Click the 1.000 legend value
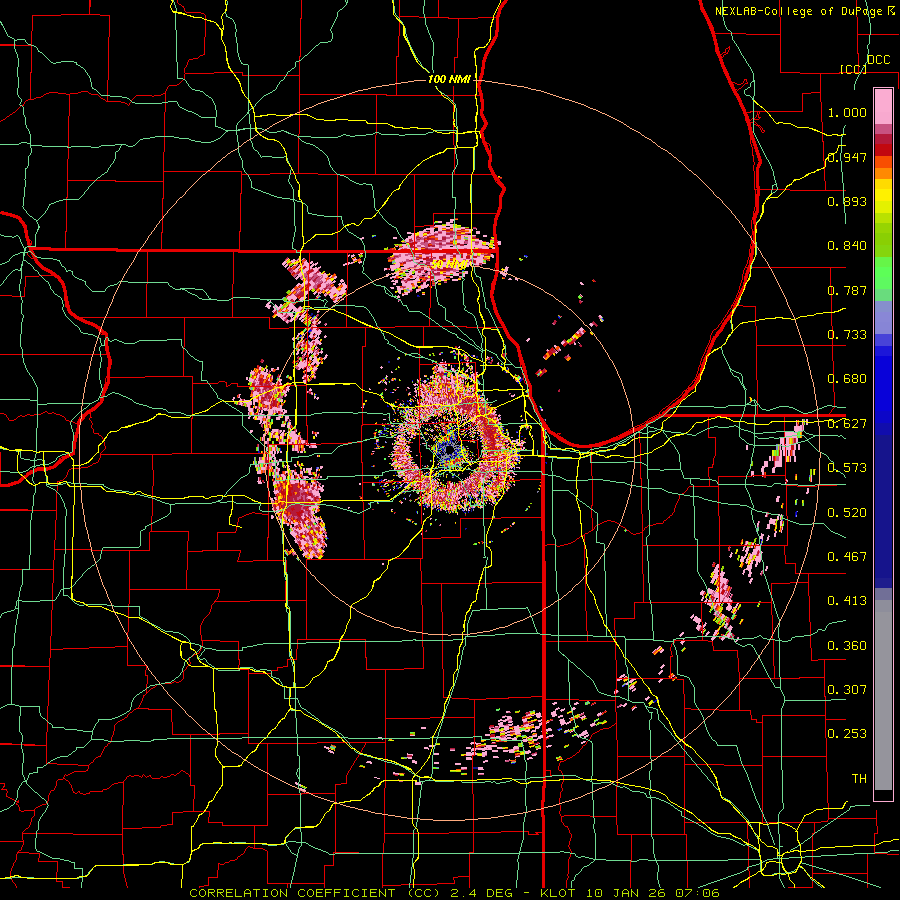 pyautogui.click(x=847, y=112)
